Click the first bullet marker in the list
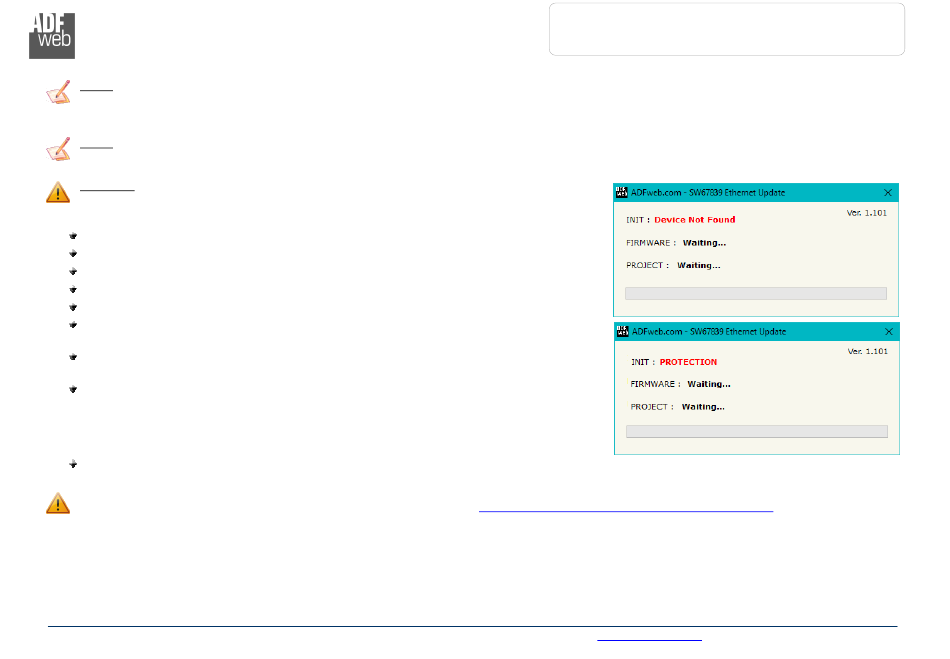The image size is (950, 659). (74, 236)
